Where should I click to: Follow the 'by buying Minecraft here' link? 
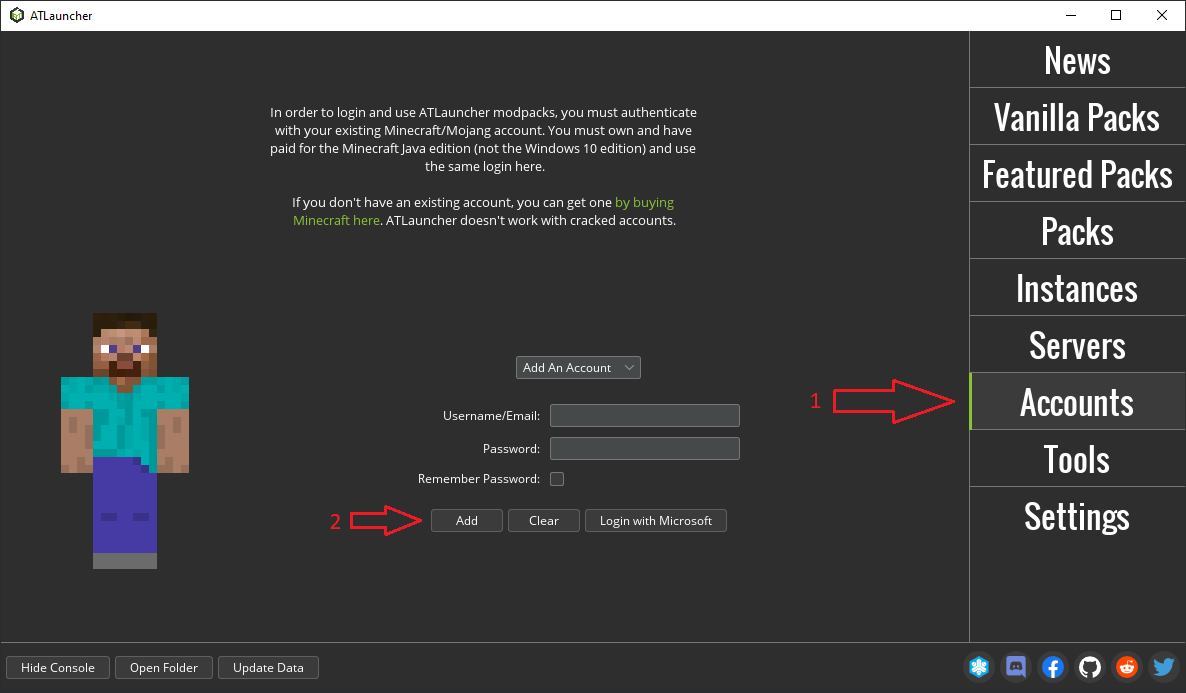[x=484, y=211]
